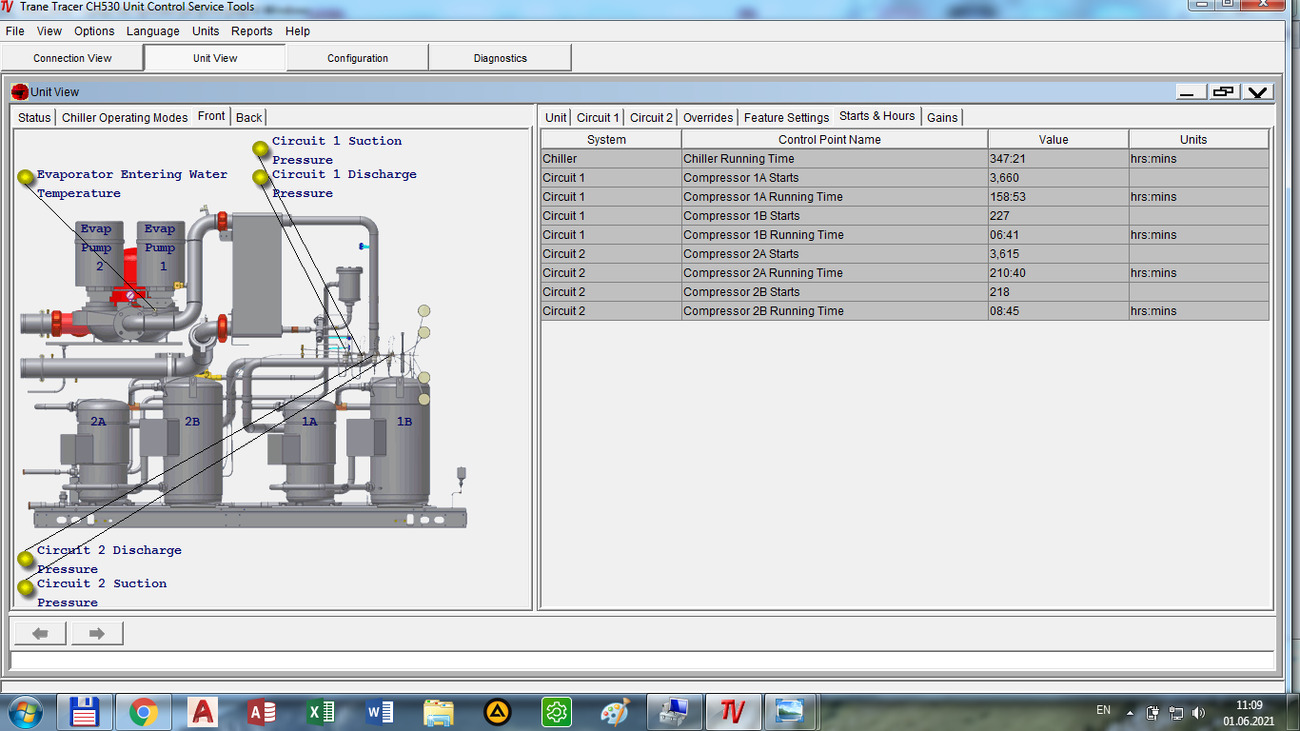Show hidden system tray icons arrow
Screen dimensions: 1300x731
1130,713
